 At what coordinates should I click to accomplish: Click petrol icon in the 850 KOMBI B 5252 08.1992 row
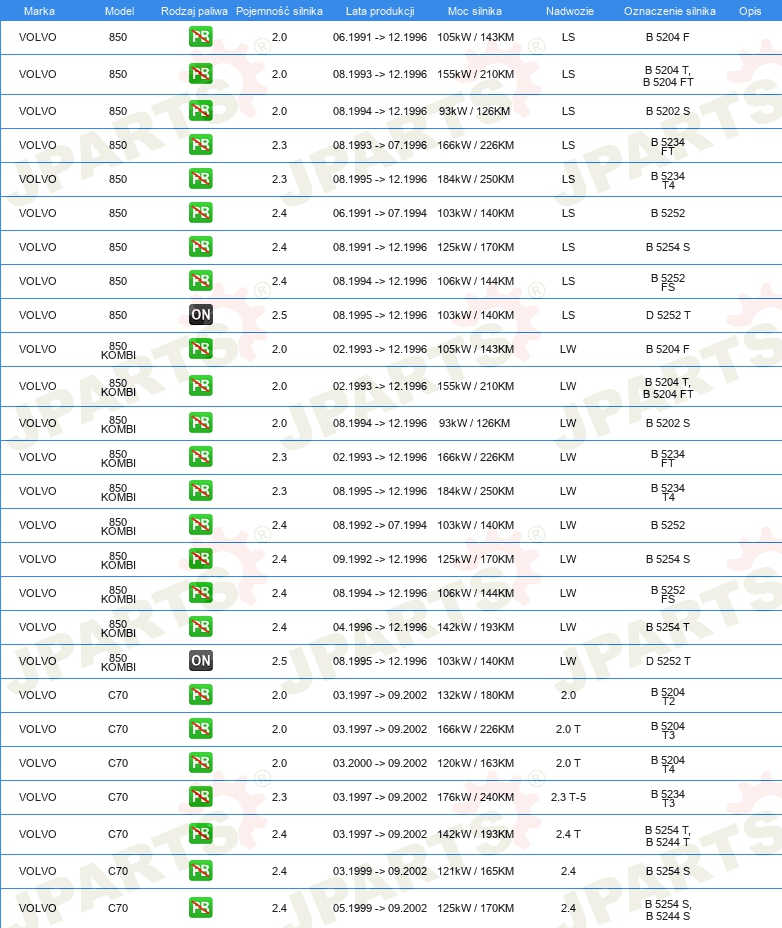pyautogui.click(x=201, y=525)
